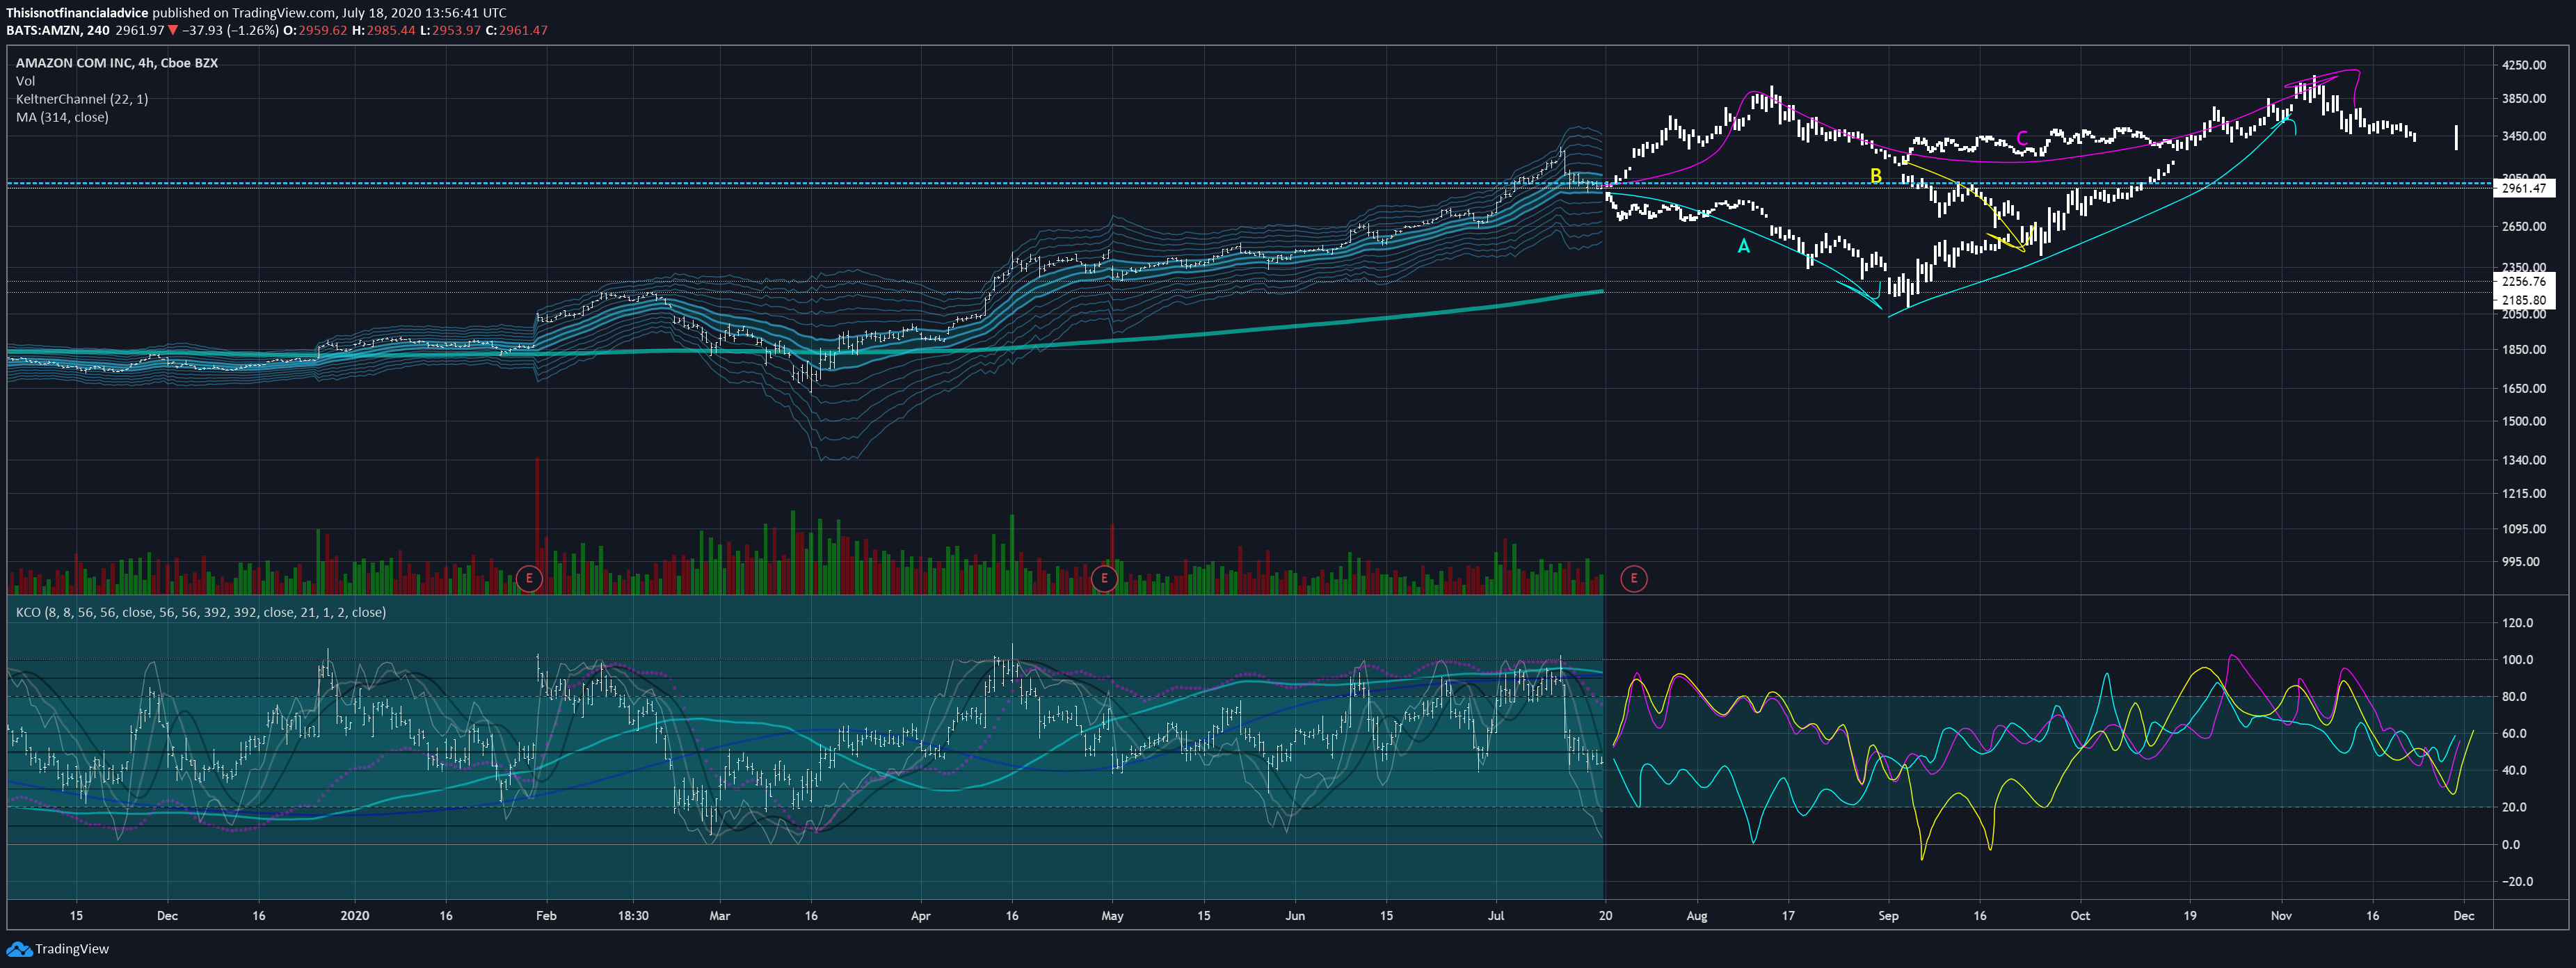Click the KCO oscillator indicator label
Image resolution: width=2576 pixels, height=968 pixels.
pos(201,612)
